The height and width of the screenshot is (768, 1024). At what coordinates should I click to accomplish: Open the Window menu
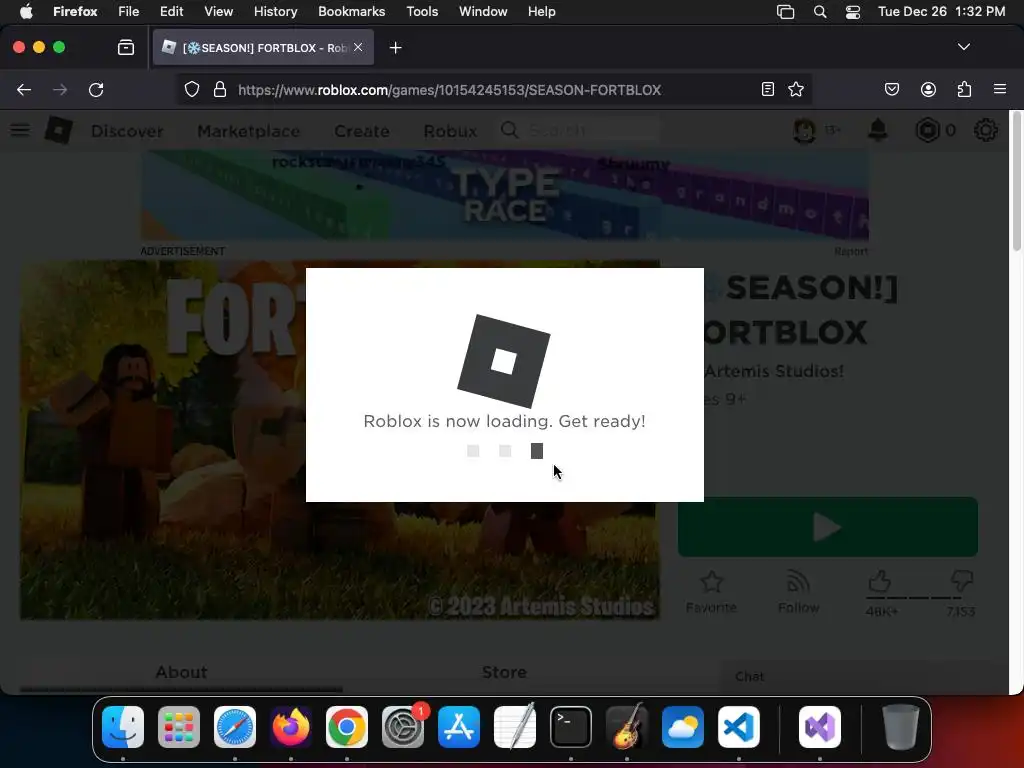click(x=483, y=11)
